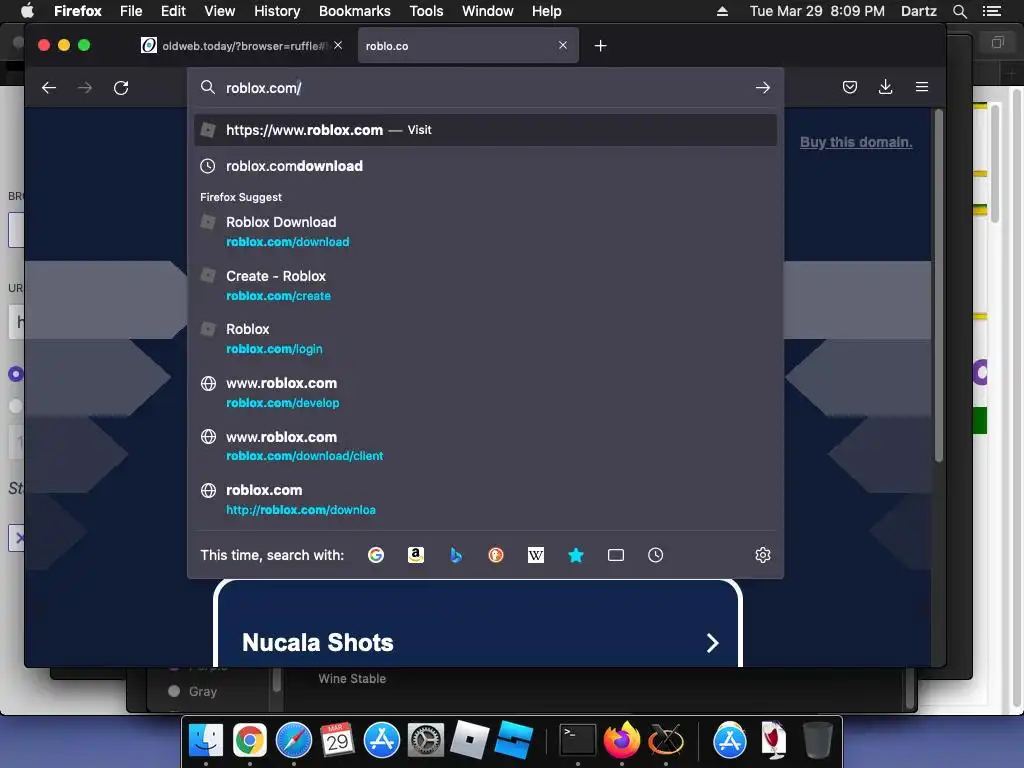The image size is (1024, 768).
Task: Open the Firefox hamburger menu
Action: [x=921, y=87]
